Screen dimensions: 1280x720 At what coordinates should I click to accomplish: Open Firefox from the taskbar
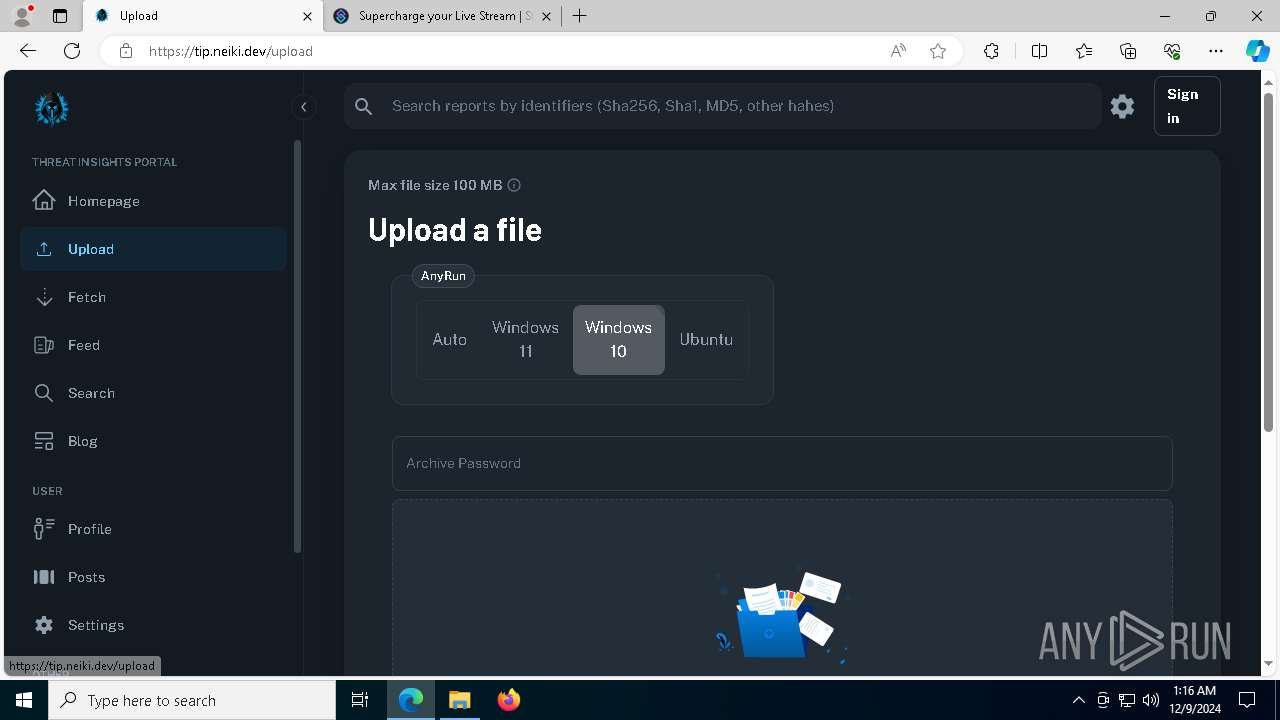508,700
